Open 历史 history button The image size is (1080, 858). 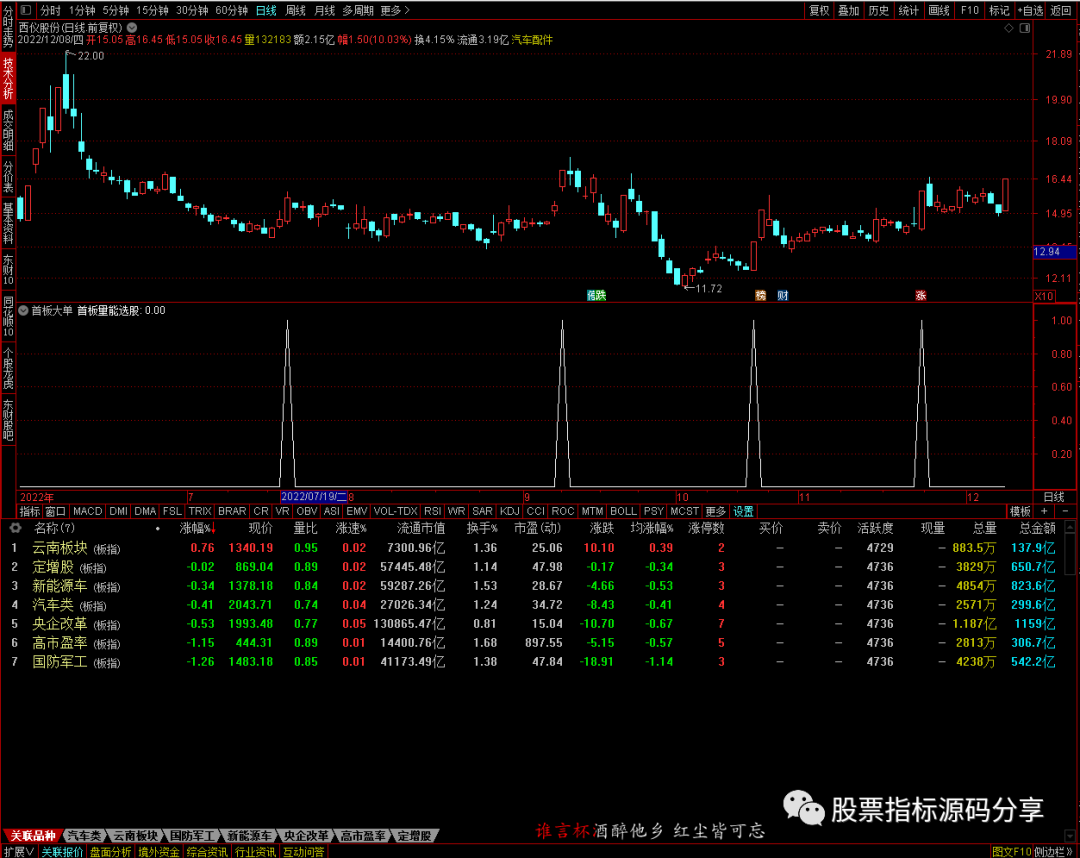click(878, 10)
